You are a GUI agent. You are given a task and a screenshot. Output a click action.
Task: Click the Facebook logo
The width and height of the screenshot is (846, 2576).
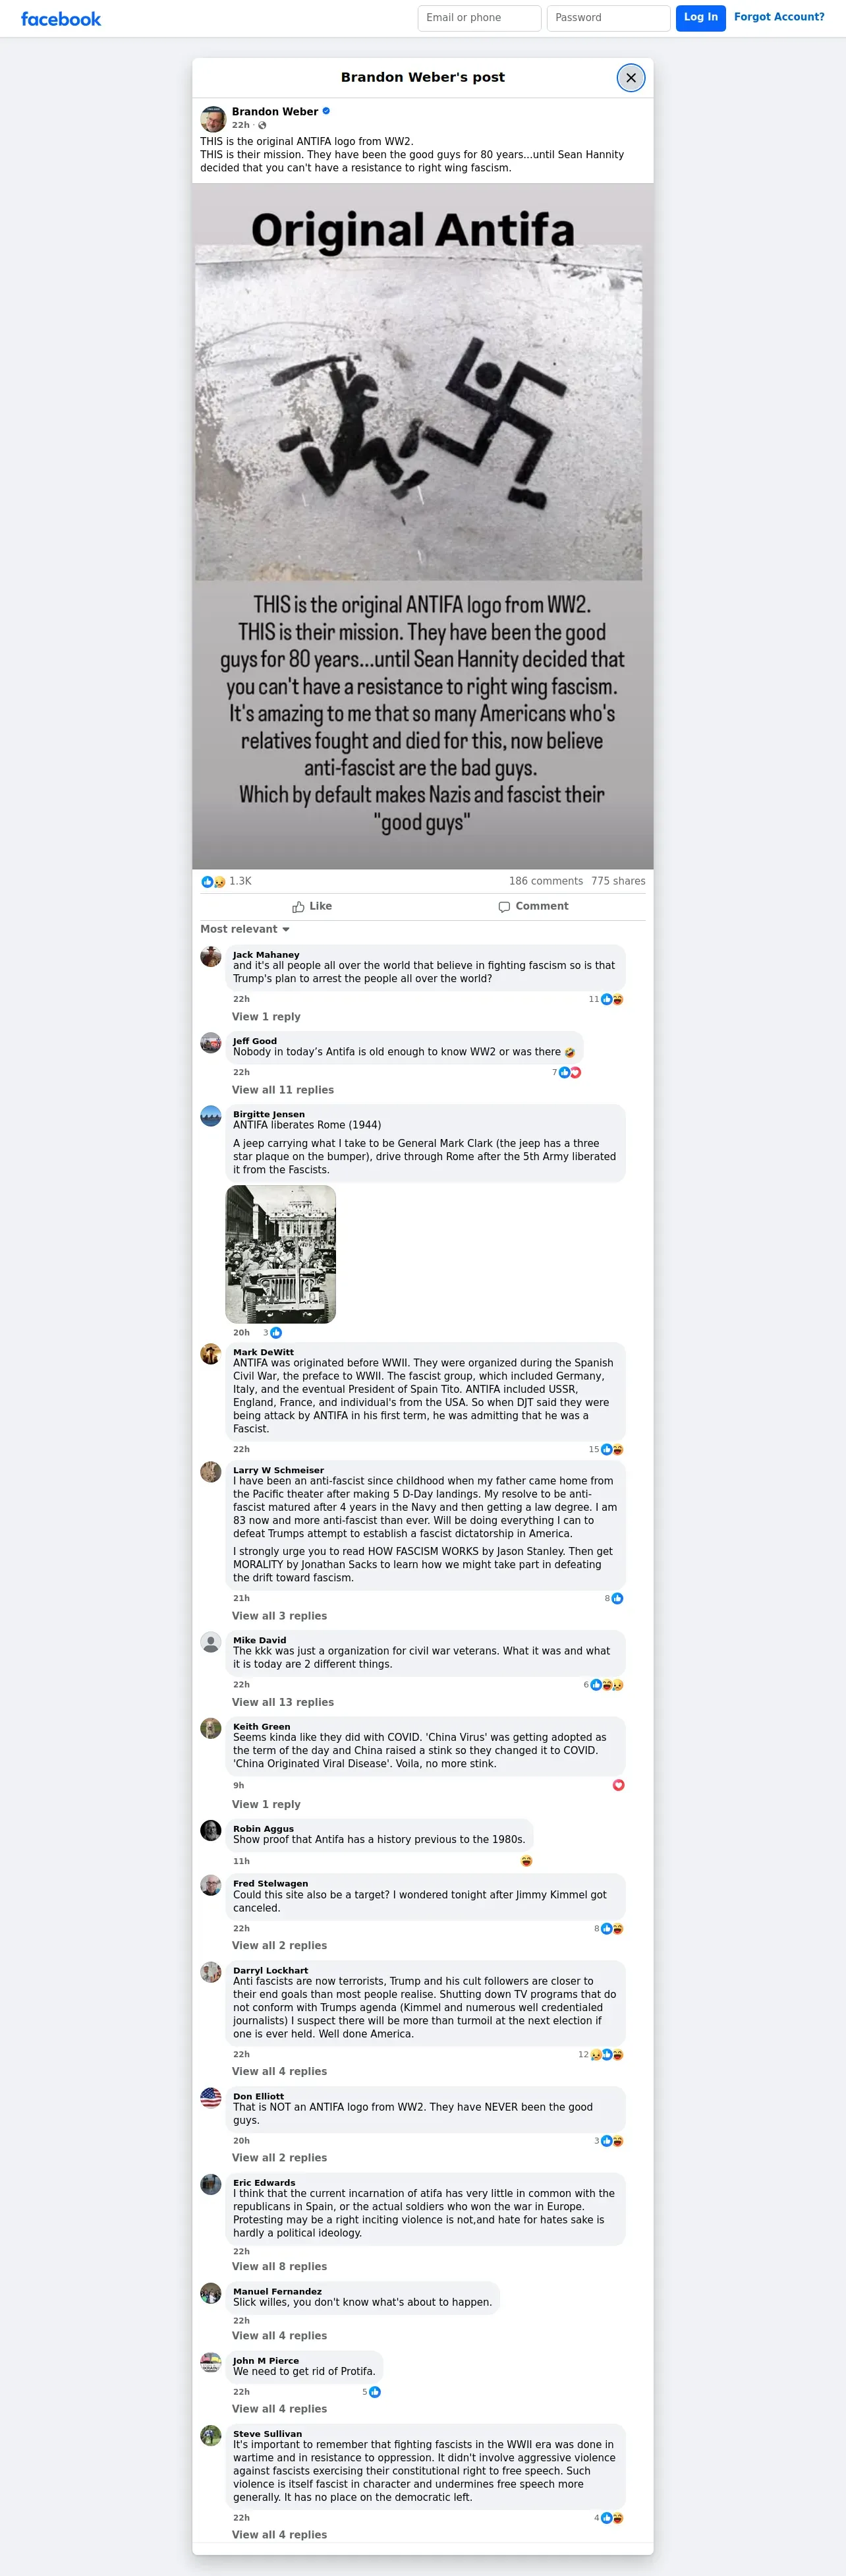[61, 19]
